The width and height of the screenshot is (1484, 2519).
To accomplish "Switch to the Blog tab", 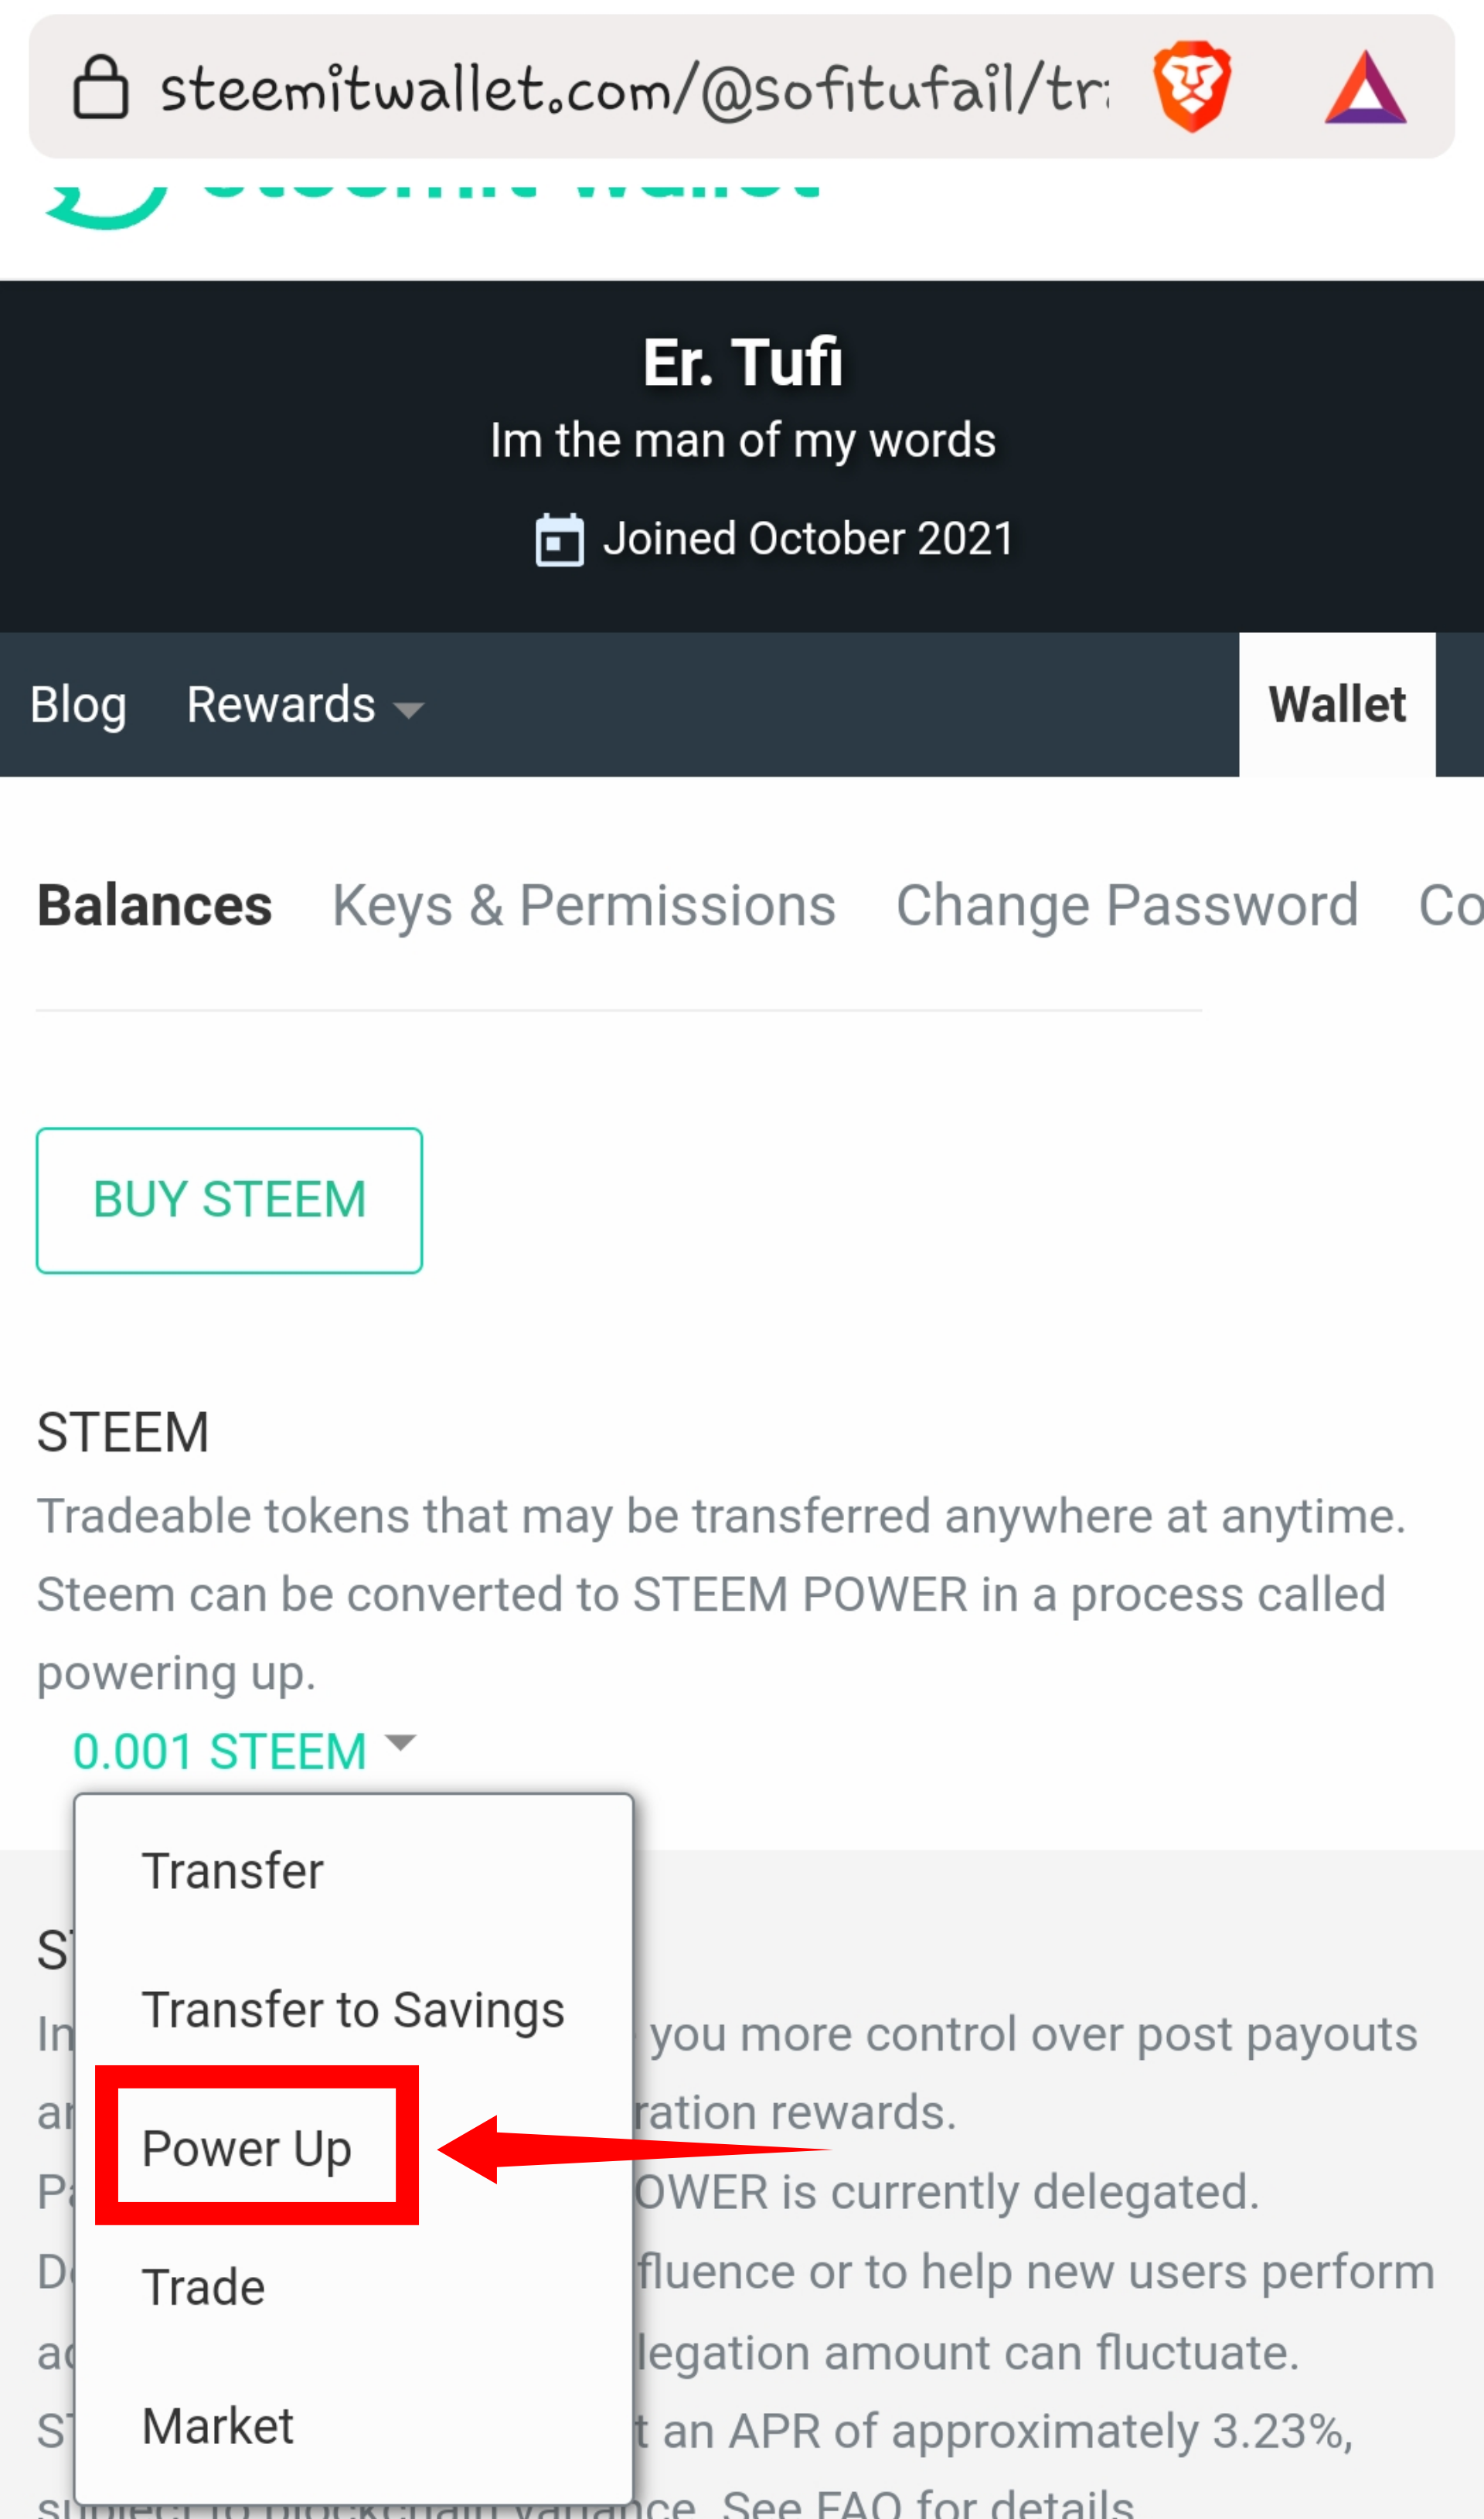I will (x=78, y=705).
